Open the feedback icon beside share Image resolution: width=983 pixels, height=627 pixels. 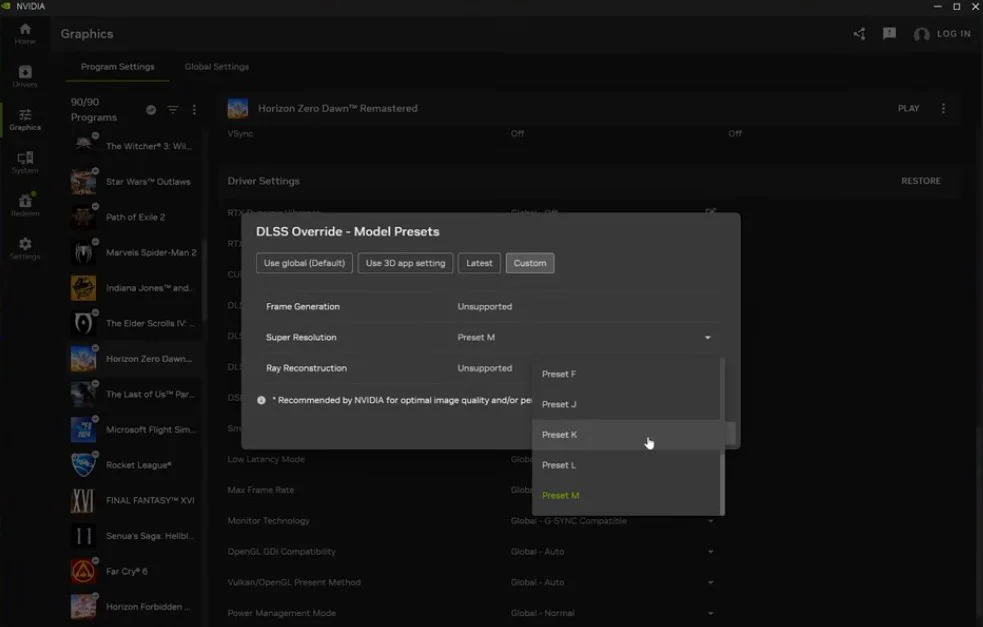889,34
